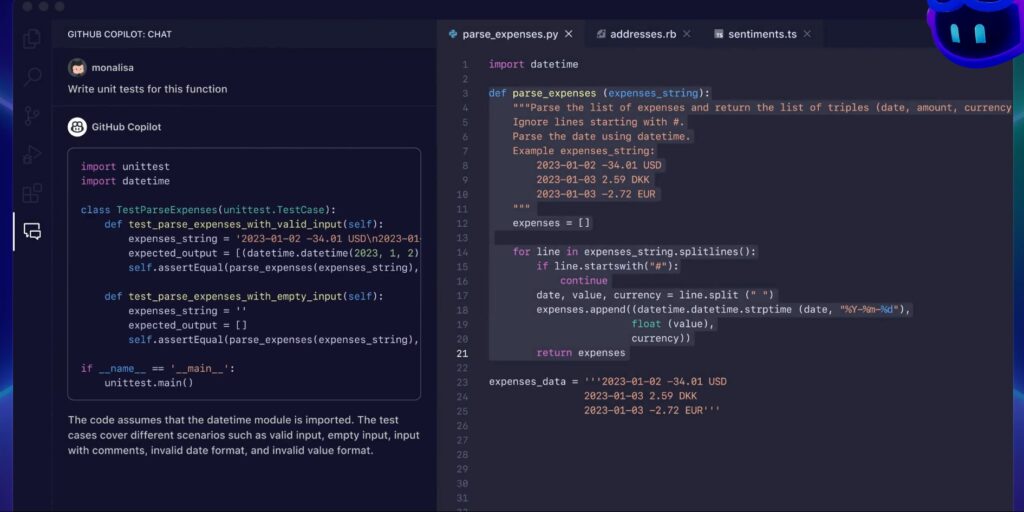The width and height of the screenshot is (1024, 512).
Task: Click the GitHub Copilot avatar icon
Action: point(77,127)
